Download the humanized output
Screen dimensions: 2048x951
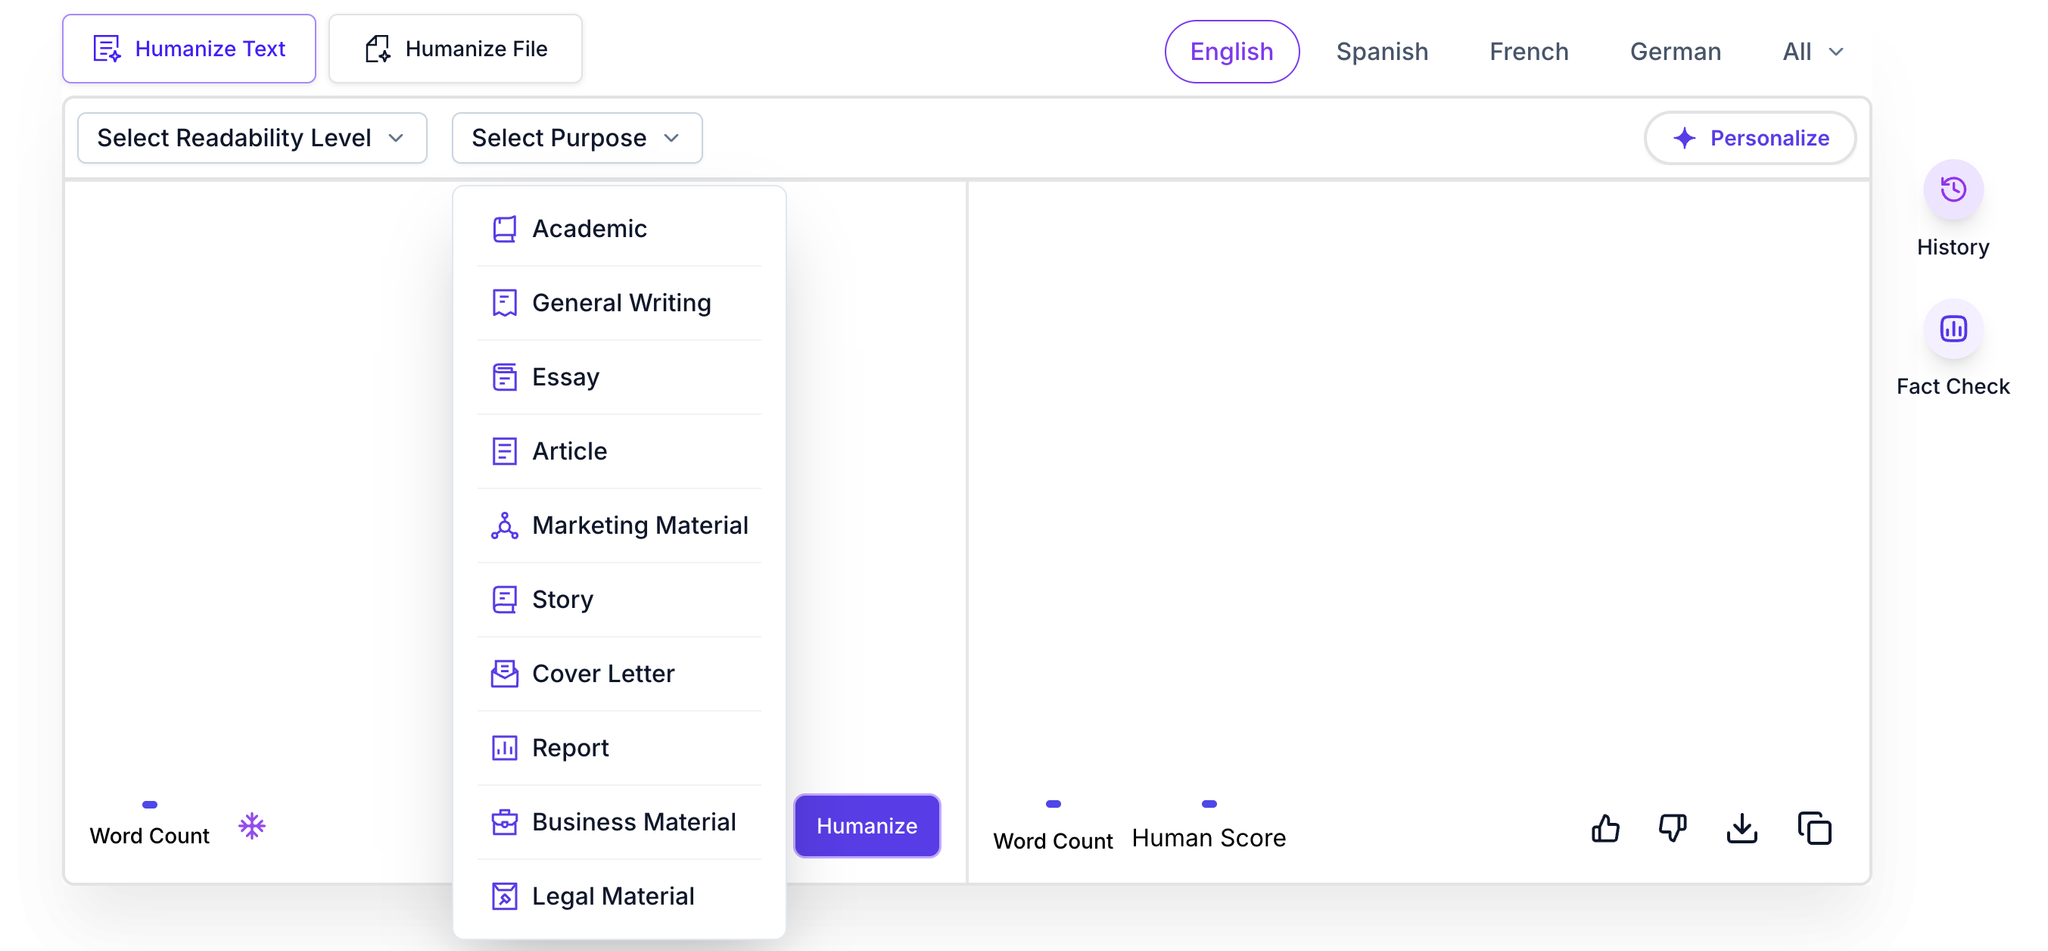point(1742,828)
